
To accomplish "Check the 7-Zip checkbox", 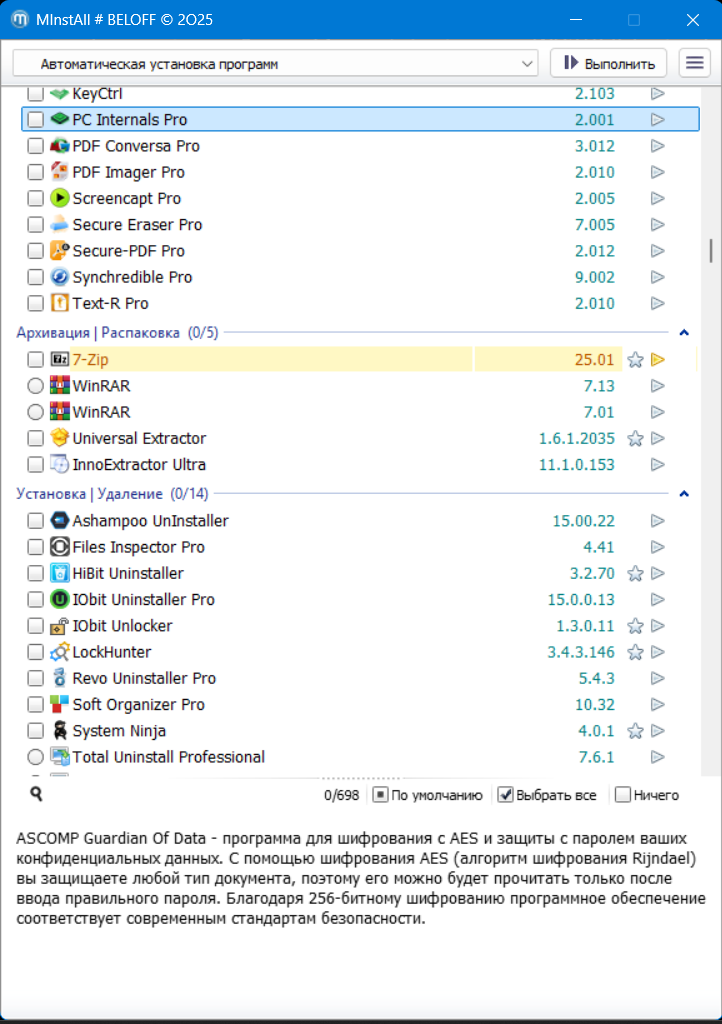I will [35, 360].
